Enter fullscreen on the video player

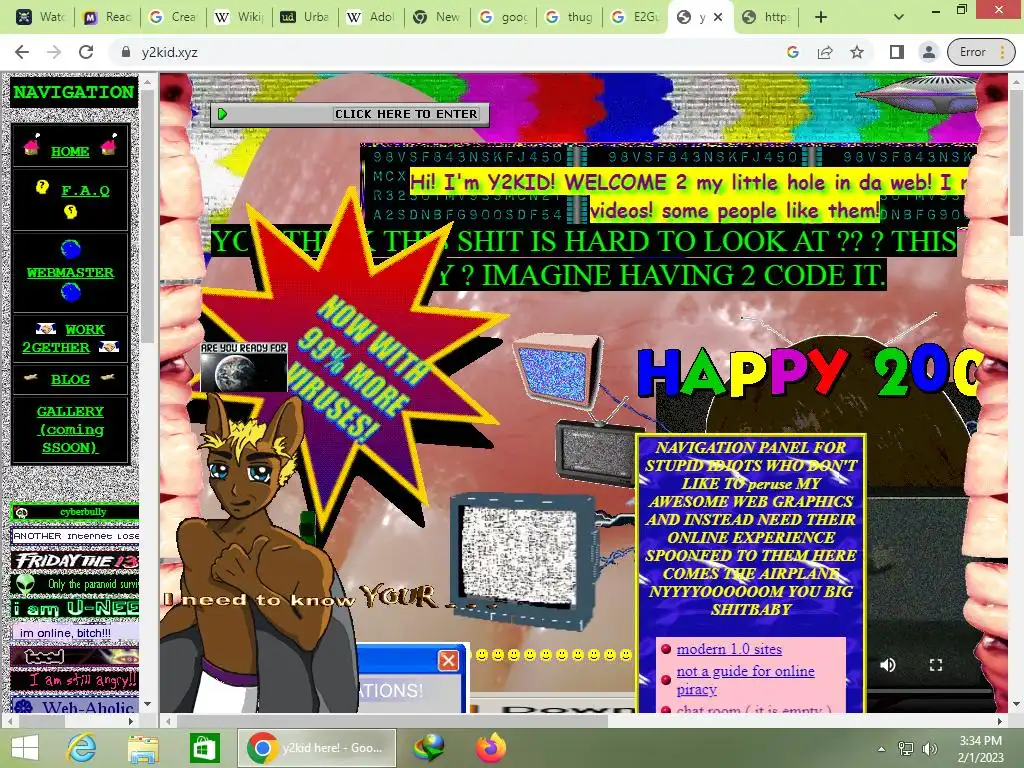936,665
